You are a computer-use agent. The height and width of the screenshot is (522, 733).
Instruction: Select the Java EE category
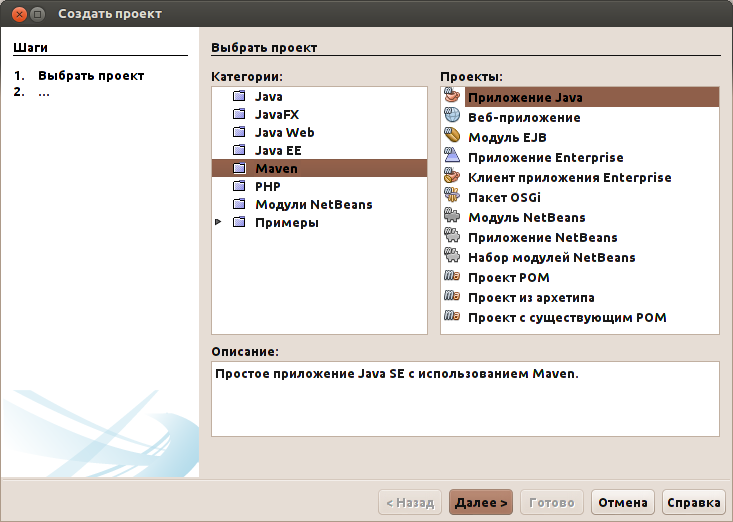[278, 150]
